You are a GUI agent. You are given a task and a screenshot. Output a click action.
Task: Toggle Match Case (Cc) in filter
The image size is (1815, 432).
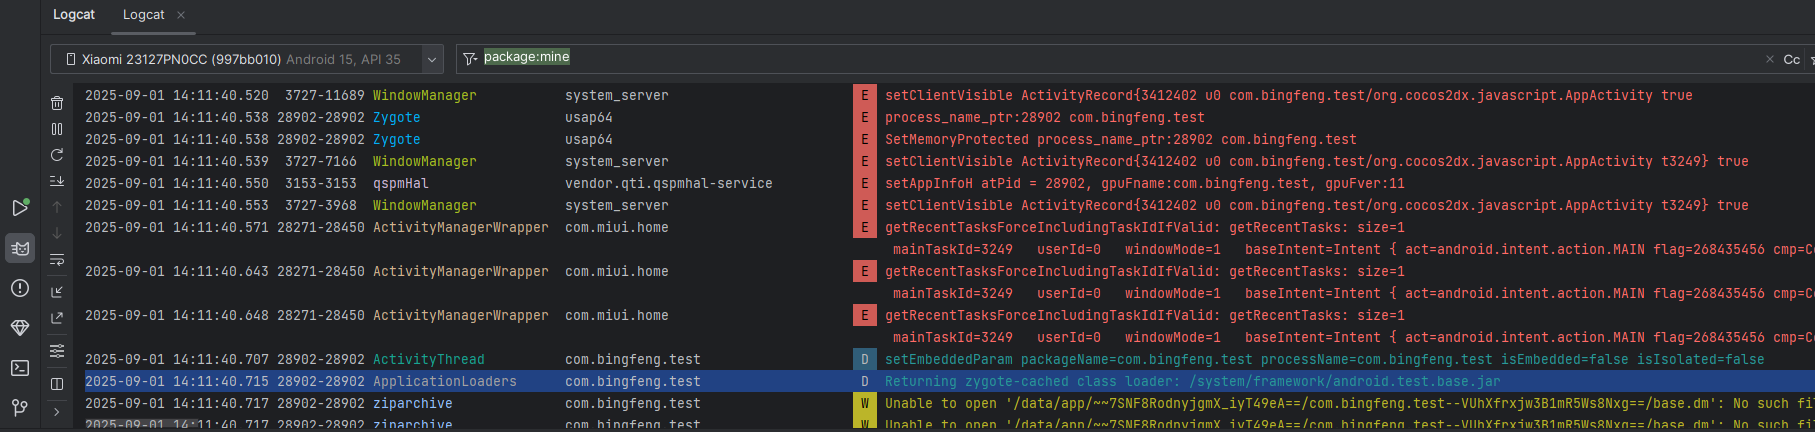tap(1791, 60)
